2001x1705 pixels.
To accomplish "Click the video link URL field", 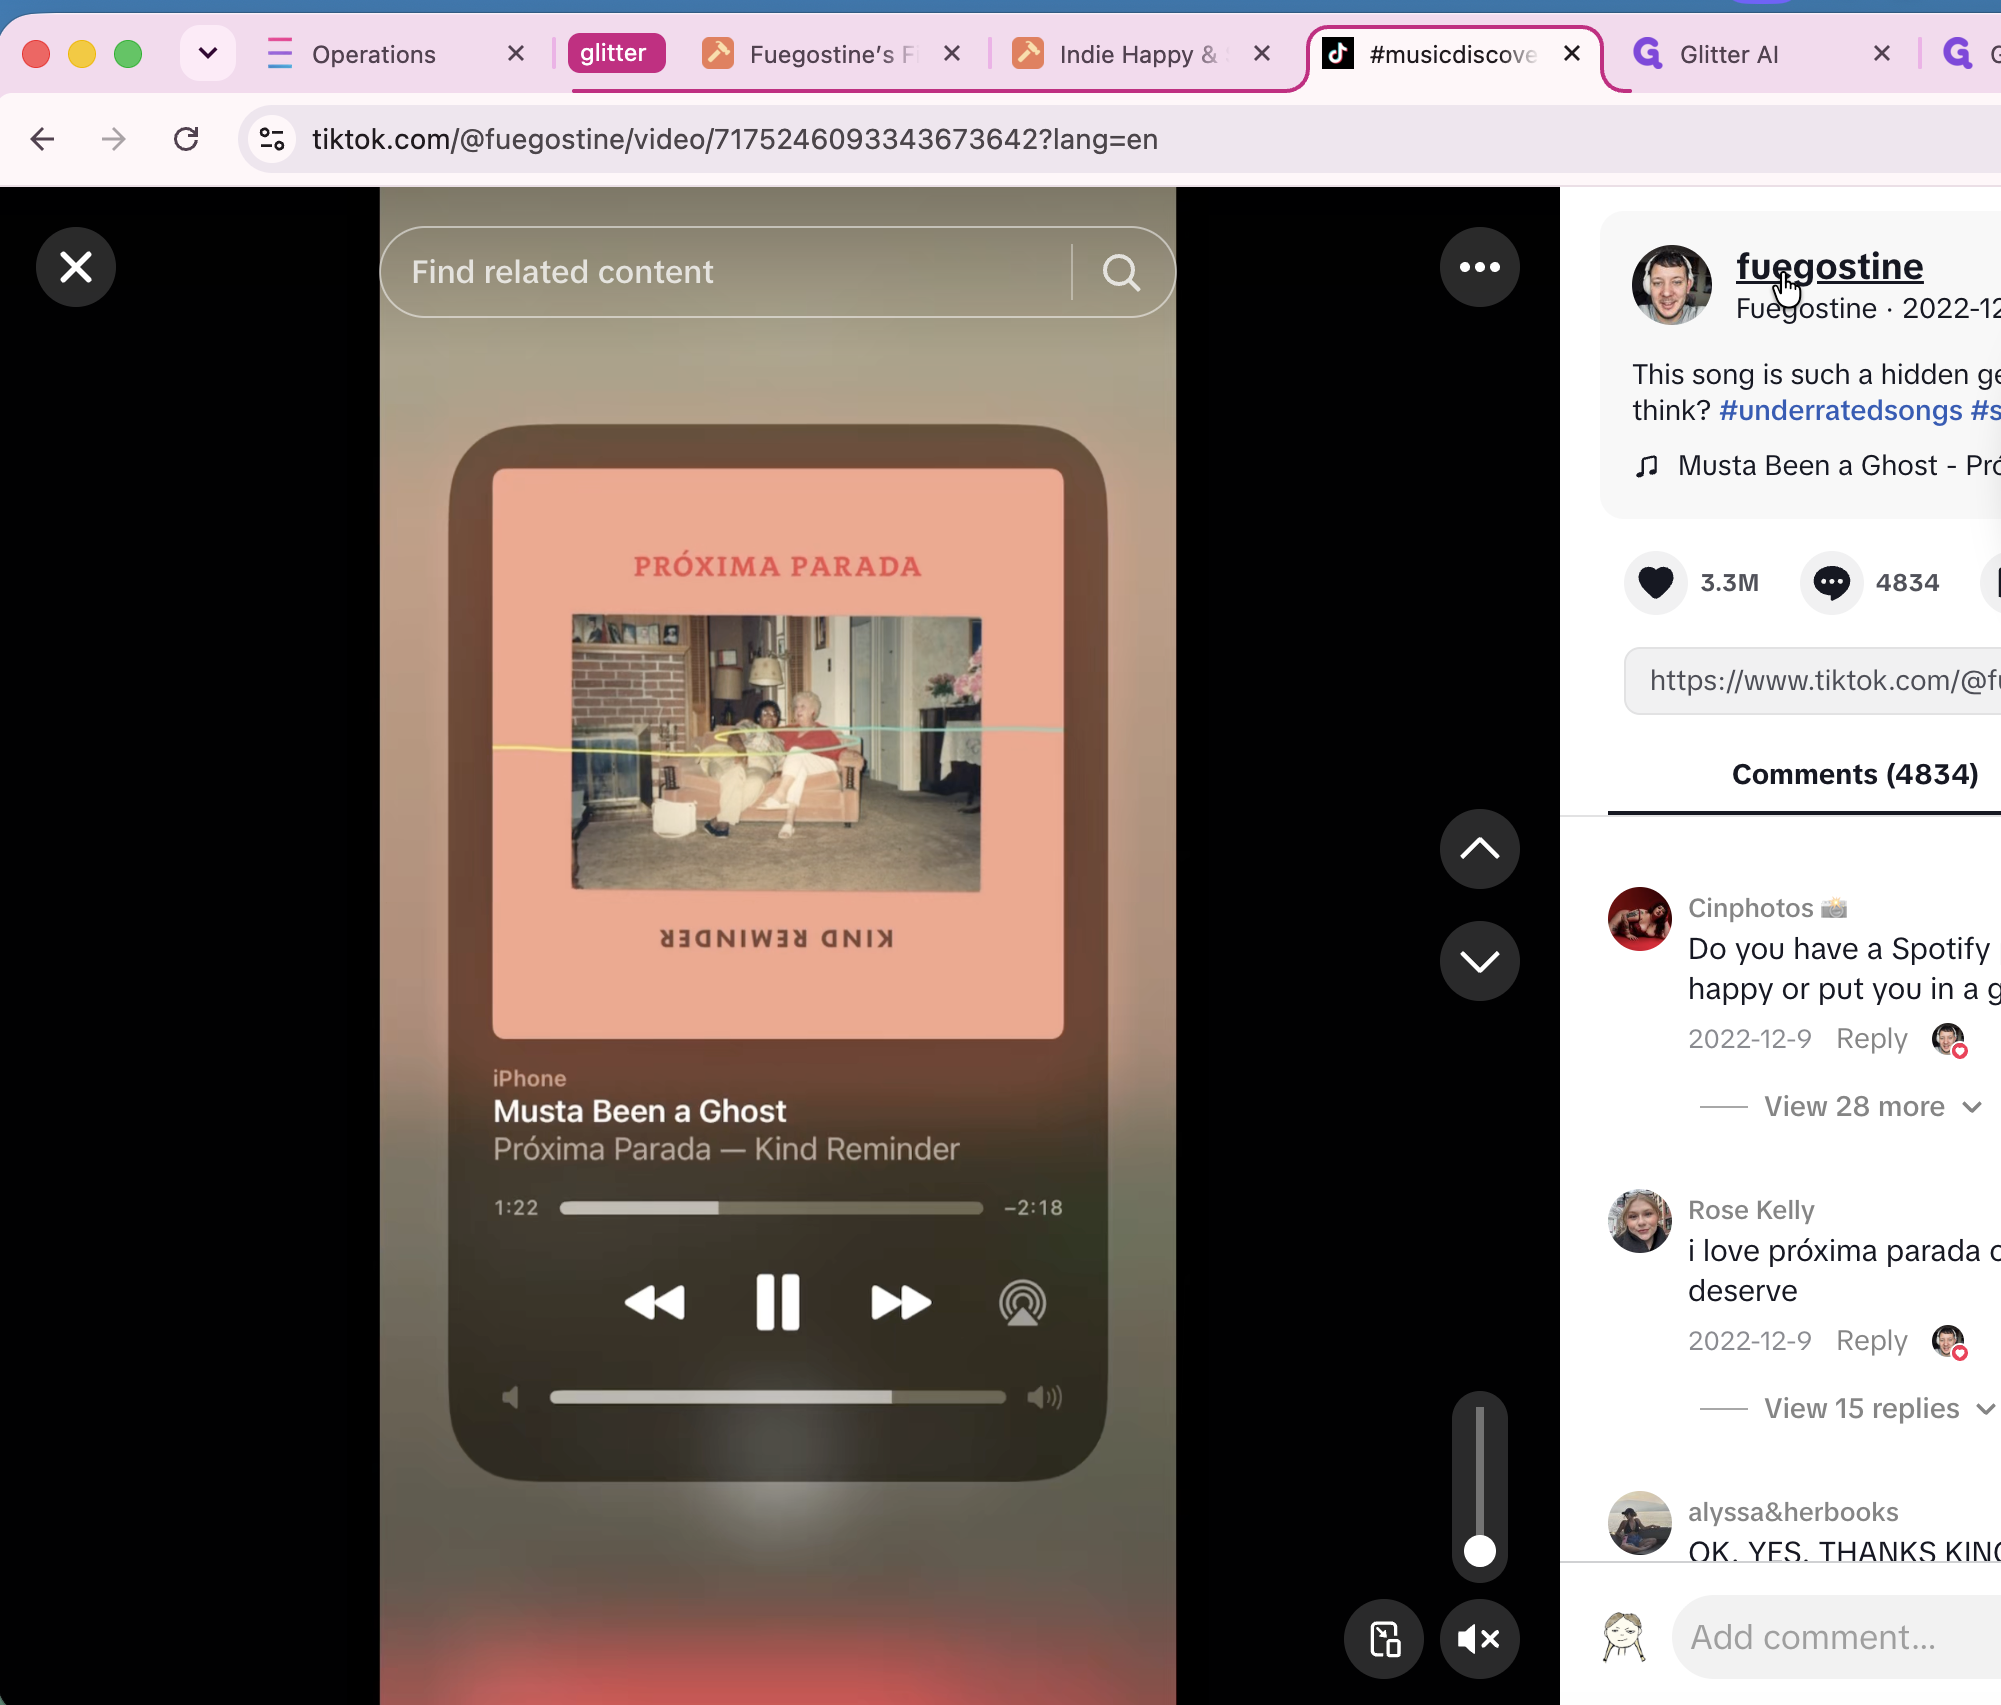I will pos(1812,680).
